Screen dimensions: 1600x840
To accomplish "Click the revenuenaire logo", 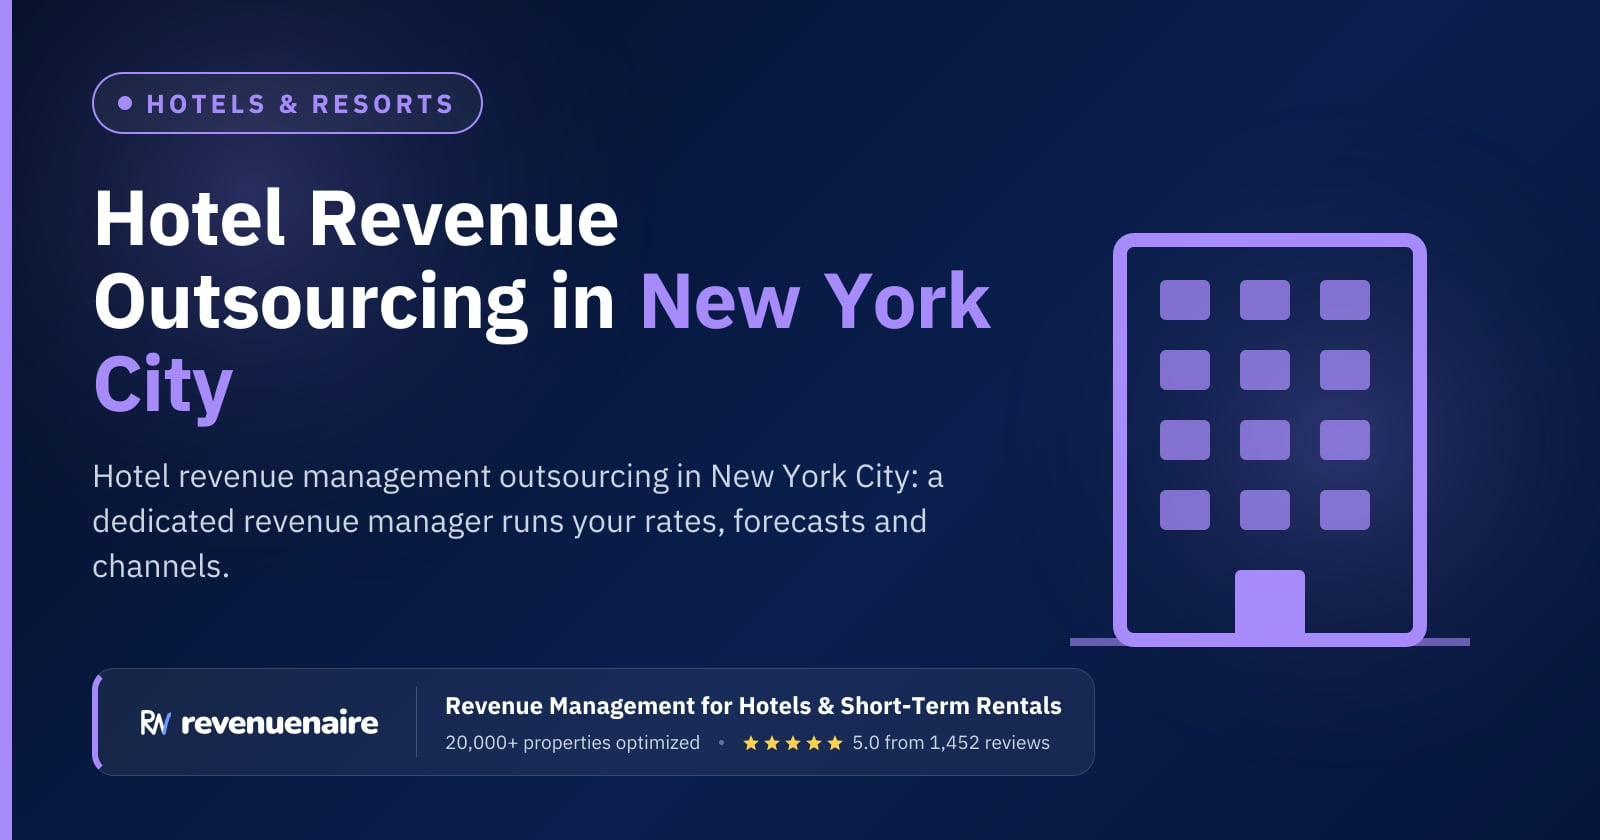I will click(259, 722).
